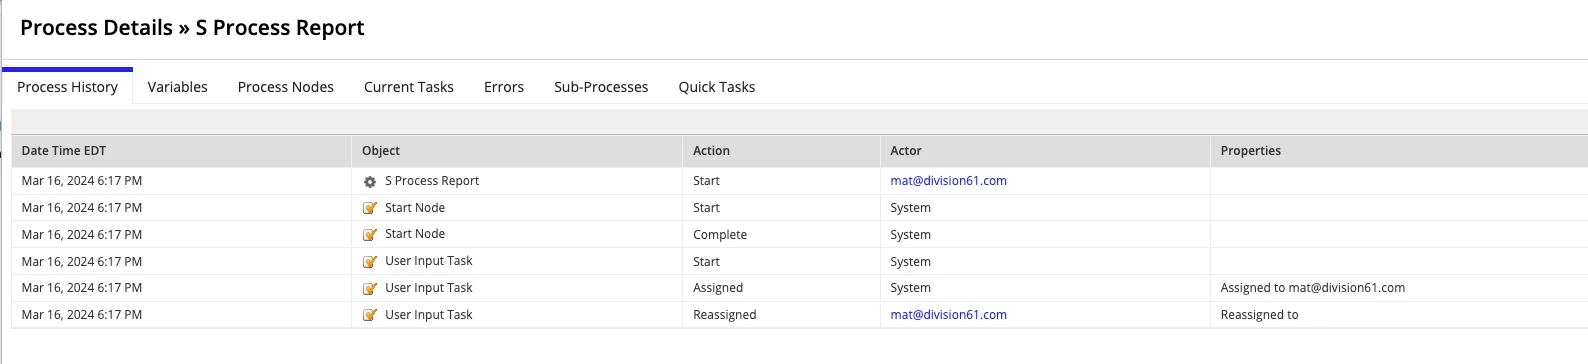Open mat@division61.com link in S Process Report row
1588x364 pixels.
pos(948,181)
